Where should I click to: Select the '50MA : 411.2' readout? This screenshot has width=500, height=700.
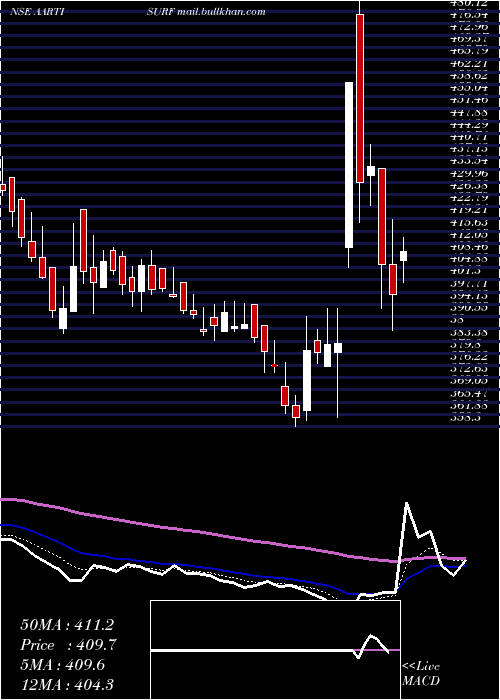(x=67, y=625)
